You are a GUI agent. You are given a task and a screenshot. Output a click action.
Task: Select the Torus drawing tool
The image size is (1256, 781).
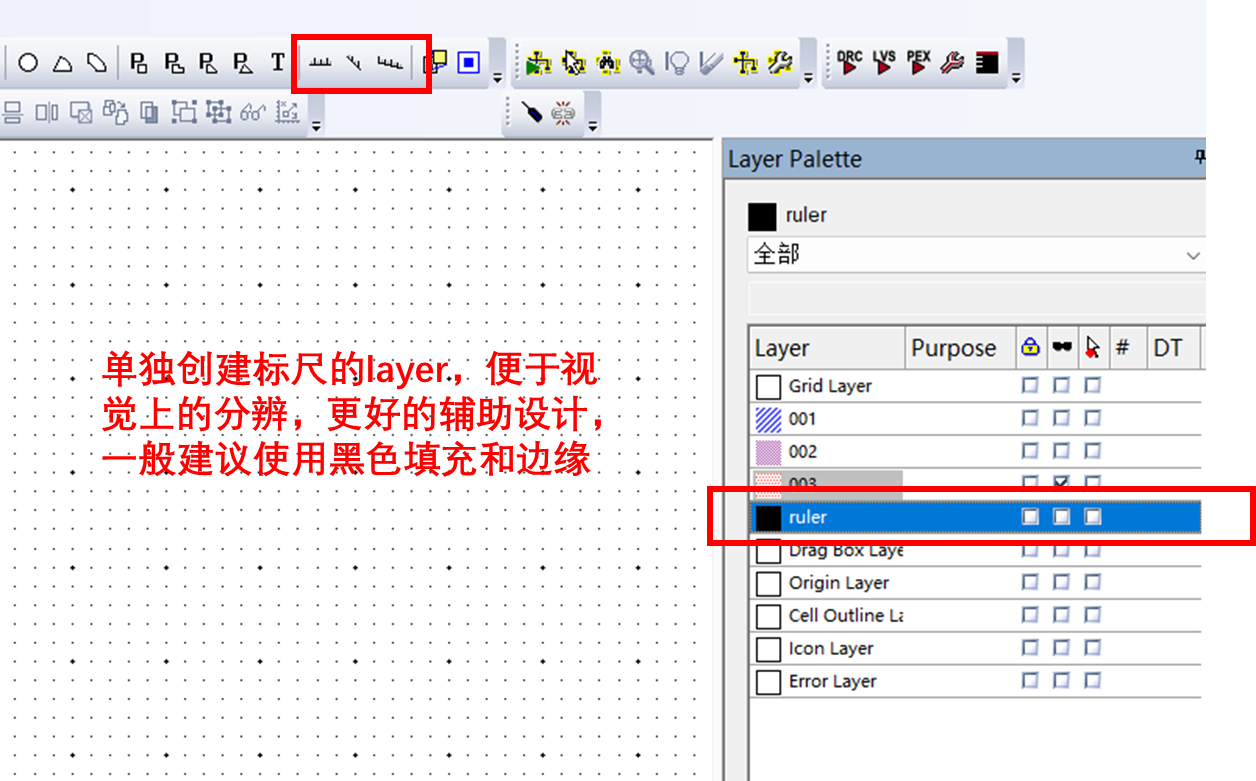click(96, 63)
